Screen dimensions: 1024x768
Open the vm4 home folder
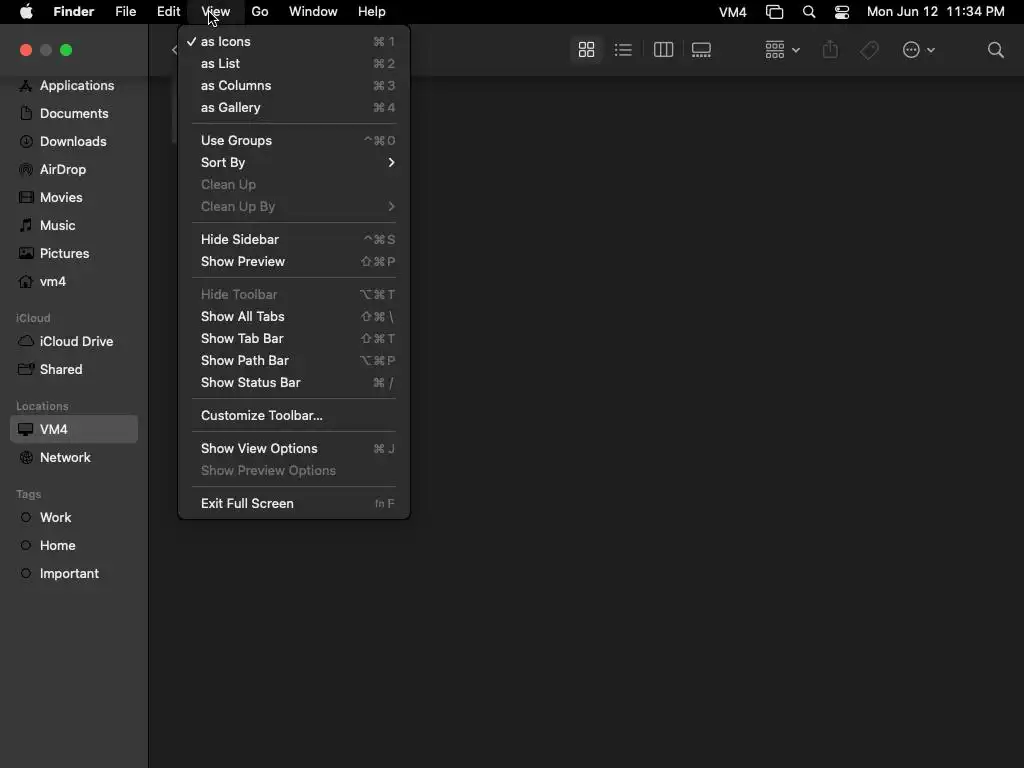[x=74, y=282]
